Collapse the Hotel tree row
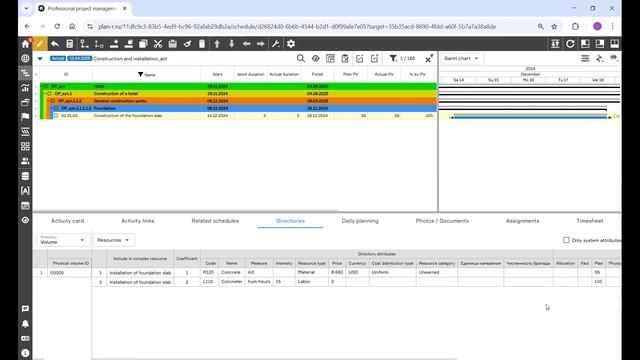 42,87
